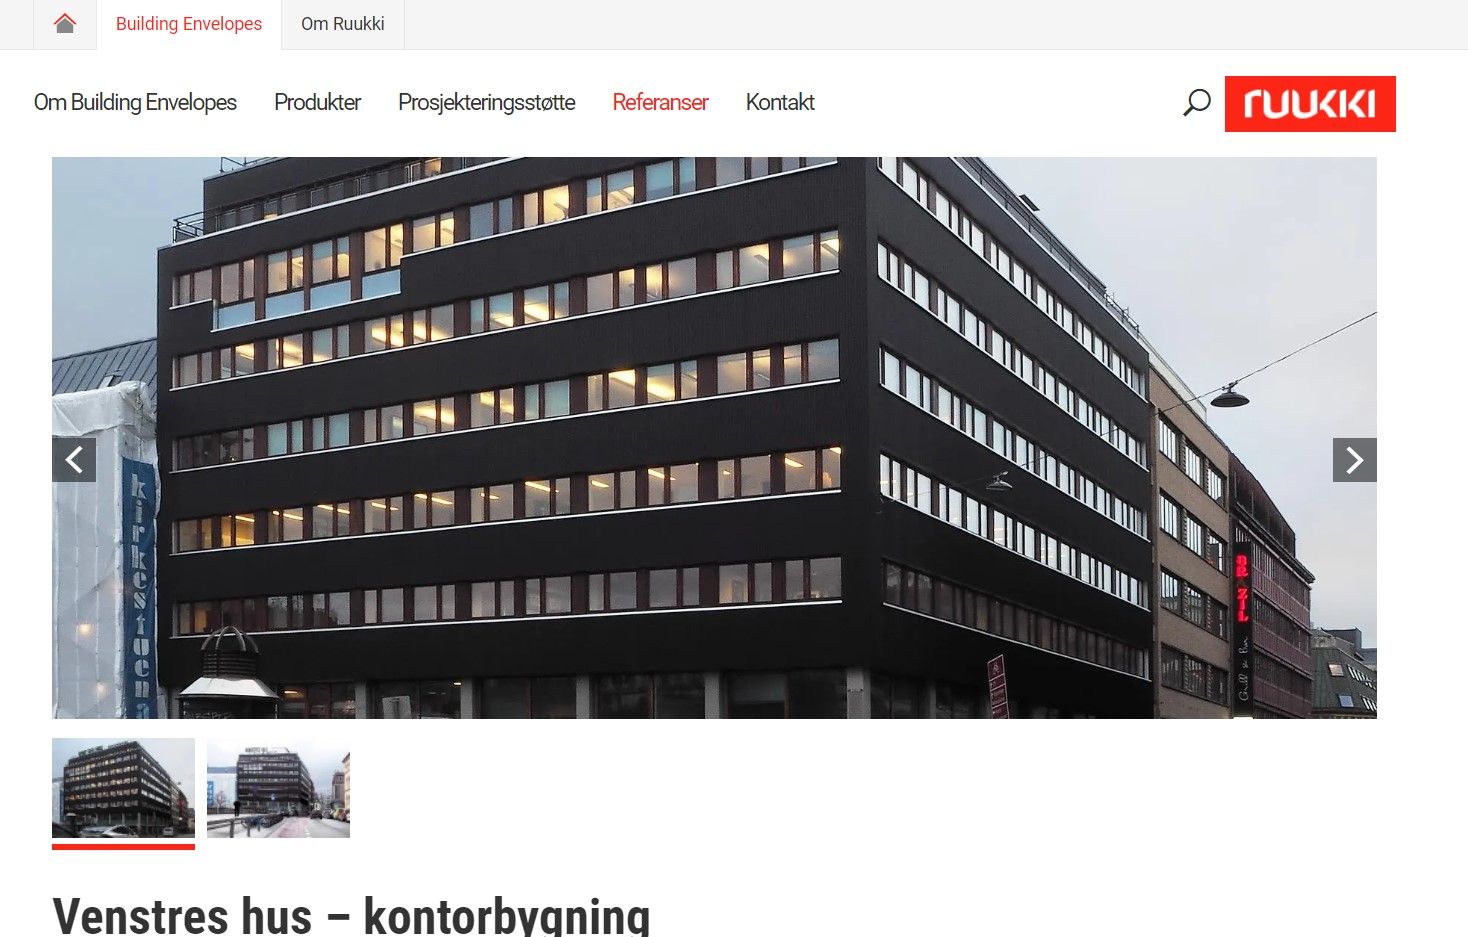Show previous slide with left arrow
Image resolution: width=1468 pixels, height=937 pixels.
tap(74, 460)
